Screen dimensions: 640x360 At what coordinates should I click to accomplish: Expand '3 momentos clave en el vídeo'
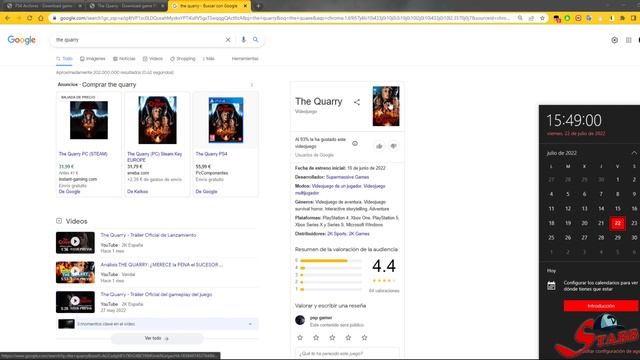click(157, 324)
